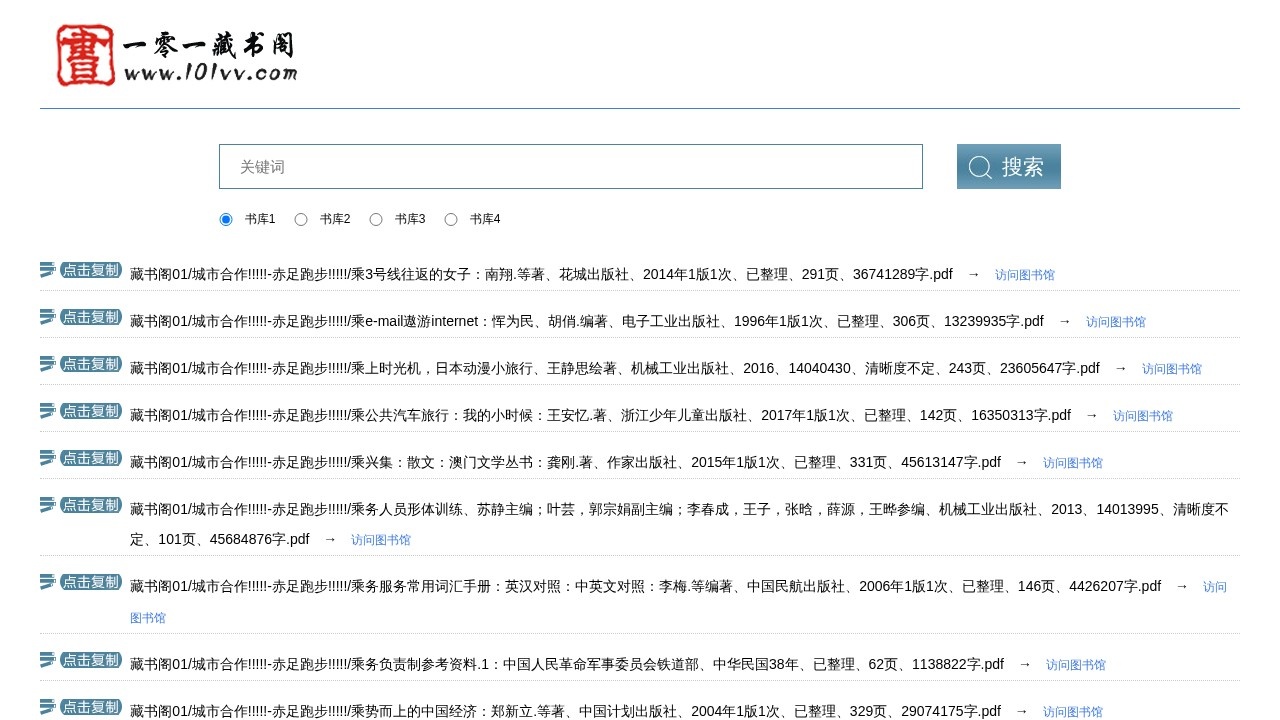Select the 书库2 radio button
Screen dimensions: 1280x720
coord(301,219)
